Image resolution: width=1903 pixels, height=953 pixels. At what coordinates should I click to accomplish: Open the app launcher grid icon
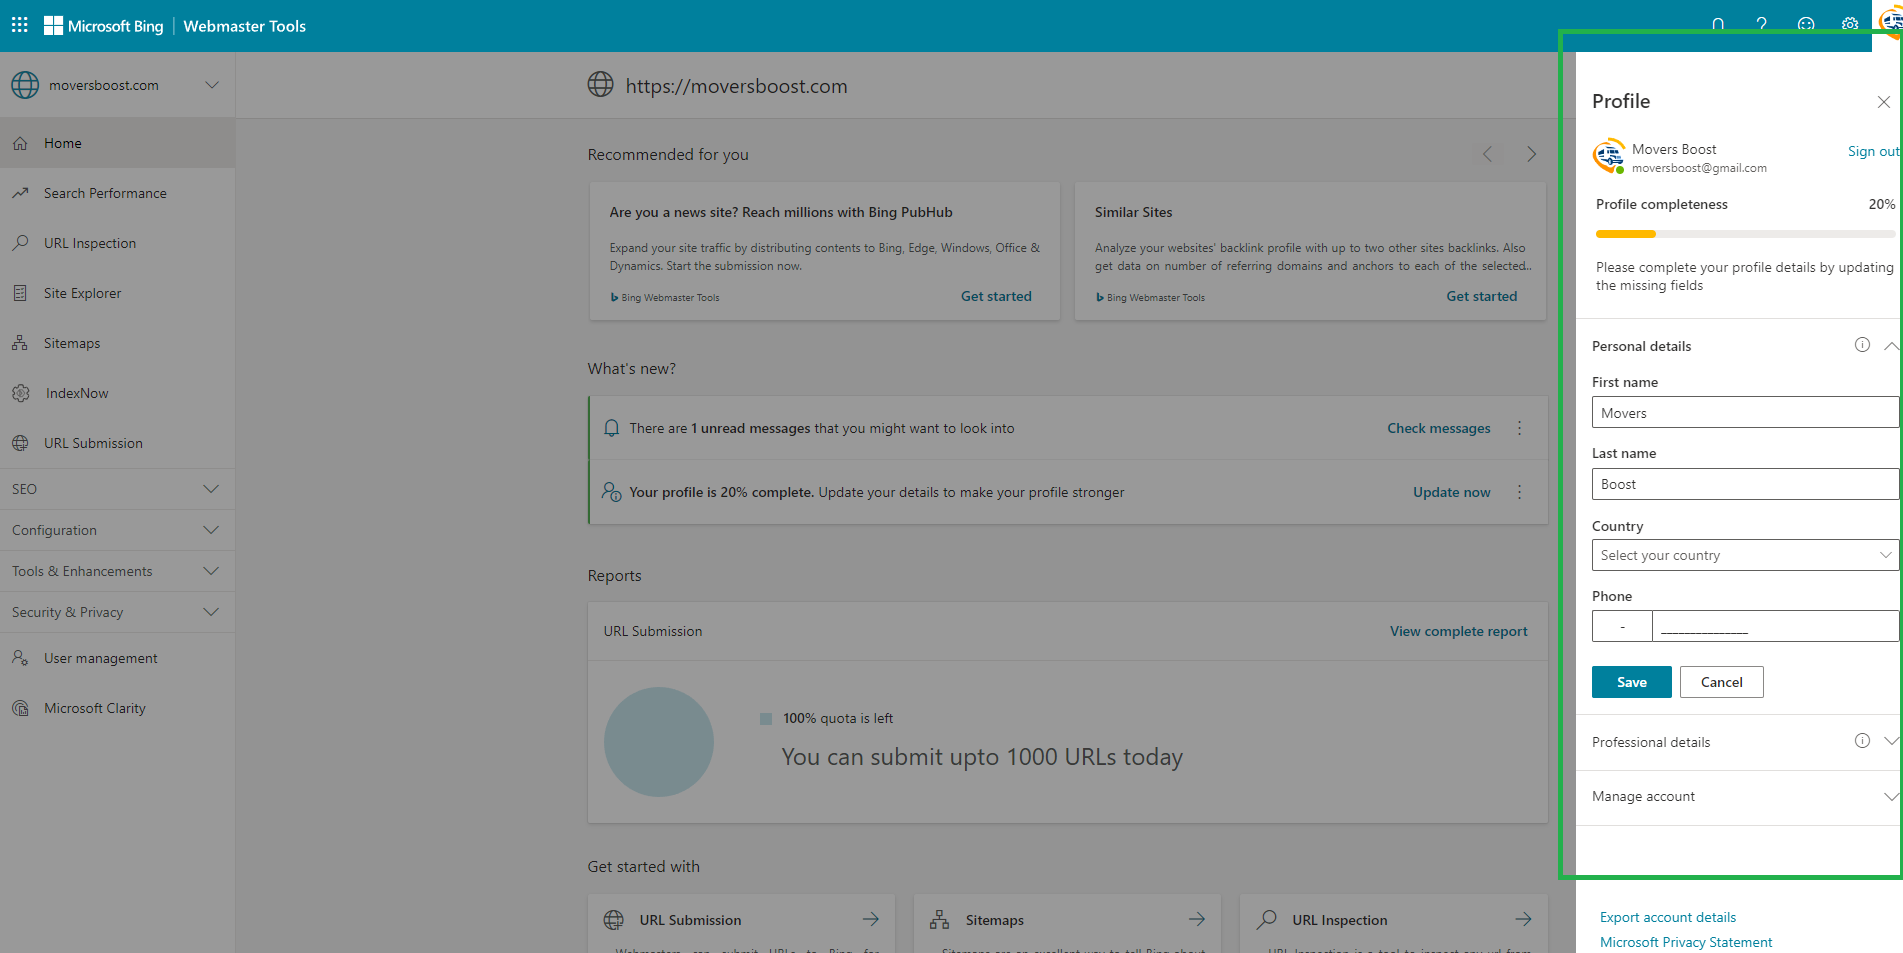pyautogui.click(x=20, y=25)
